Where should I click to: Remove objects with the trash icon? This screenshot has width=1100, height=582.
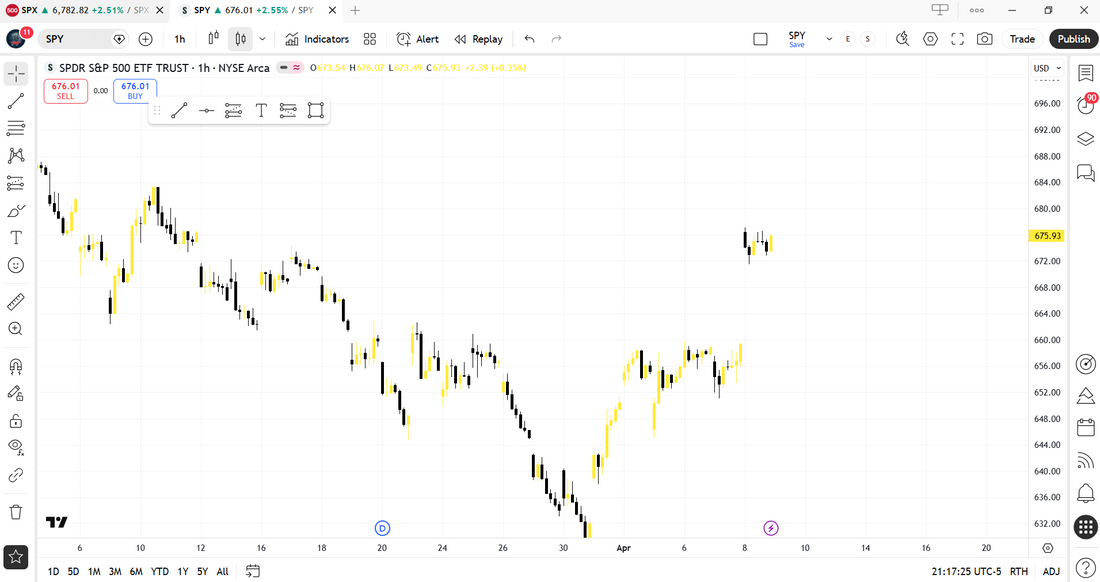[x=16, y=512]
